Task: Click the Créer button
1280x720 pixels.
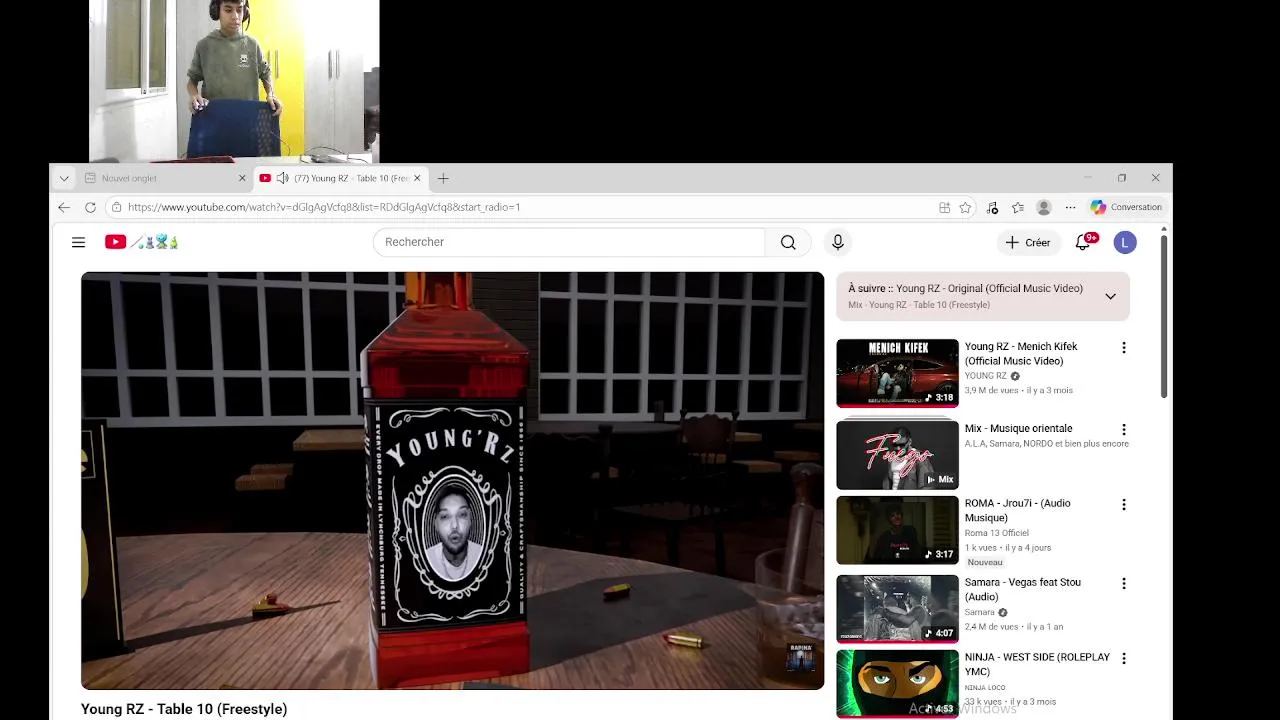Action: 1028,242
